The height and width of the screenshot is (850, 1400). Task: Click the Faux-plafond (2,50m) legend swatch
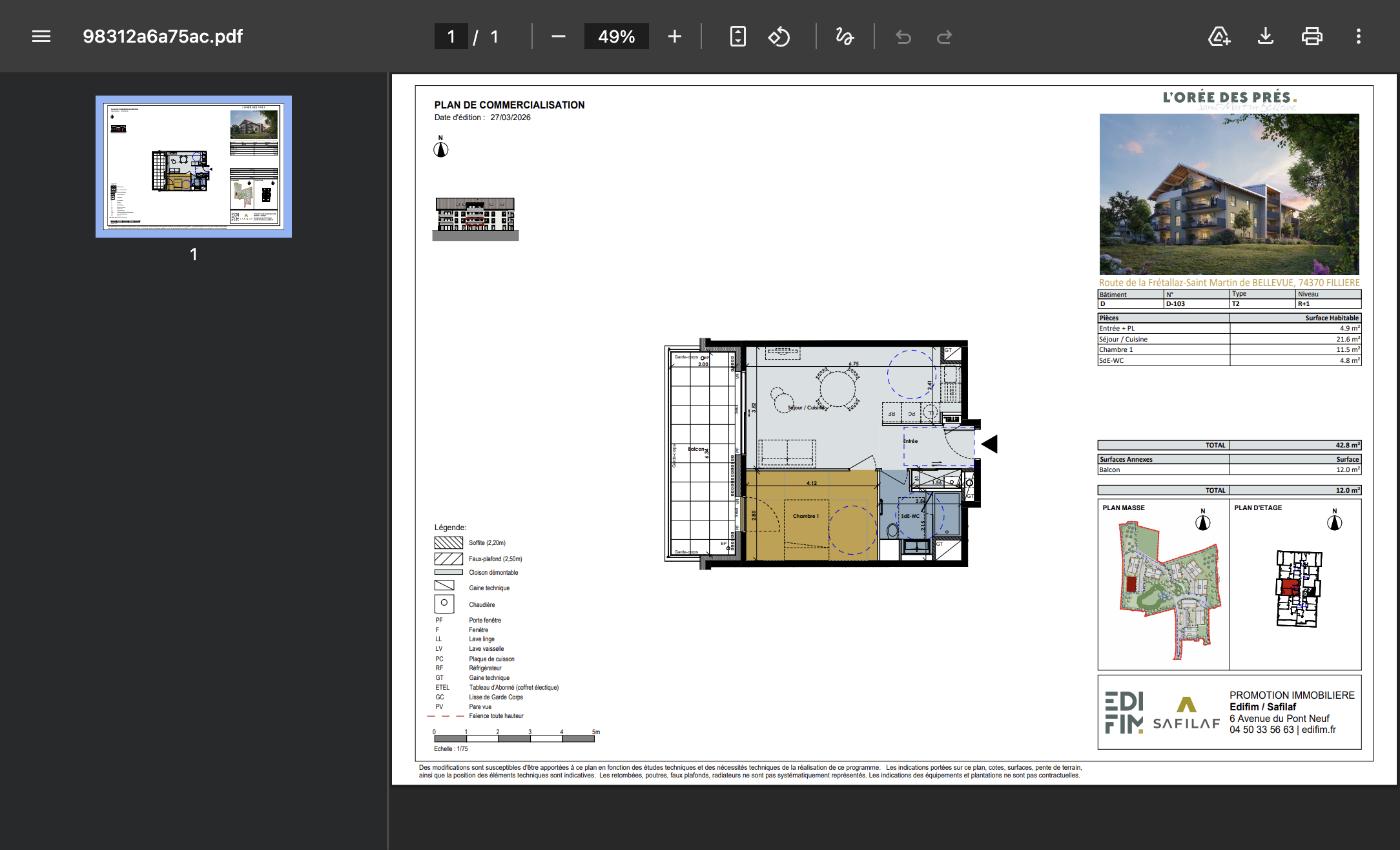448,558
